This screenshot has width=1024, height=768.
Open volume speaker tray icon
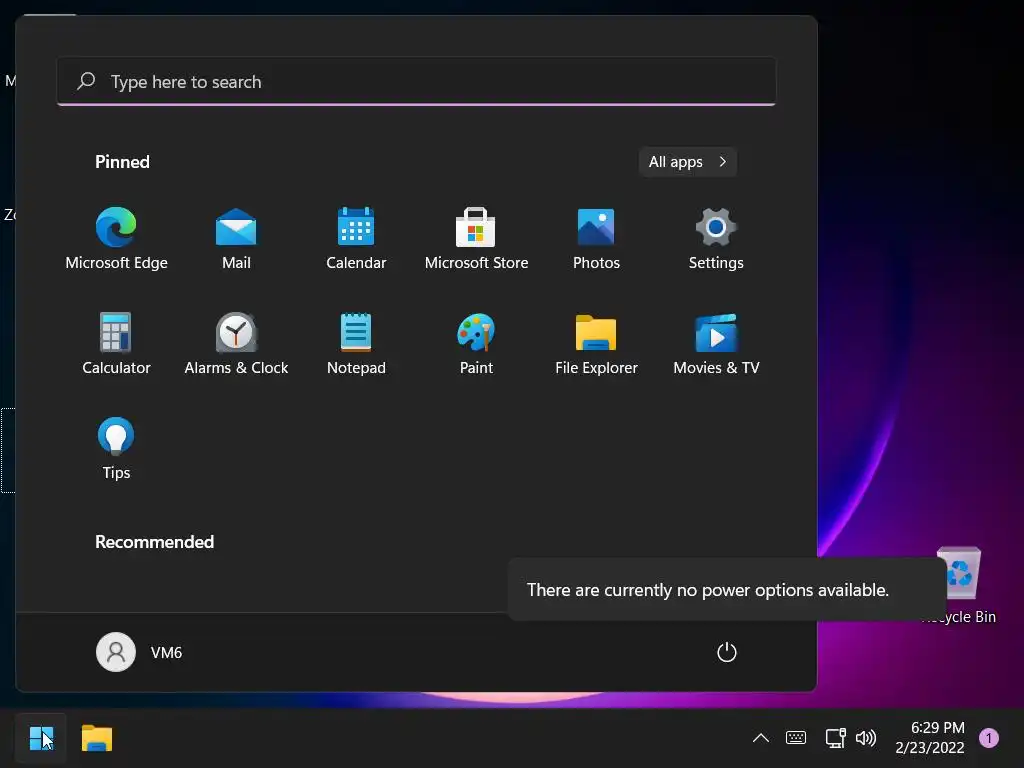point(865,738)
